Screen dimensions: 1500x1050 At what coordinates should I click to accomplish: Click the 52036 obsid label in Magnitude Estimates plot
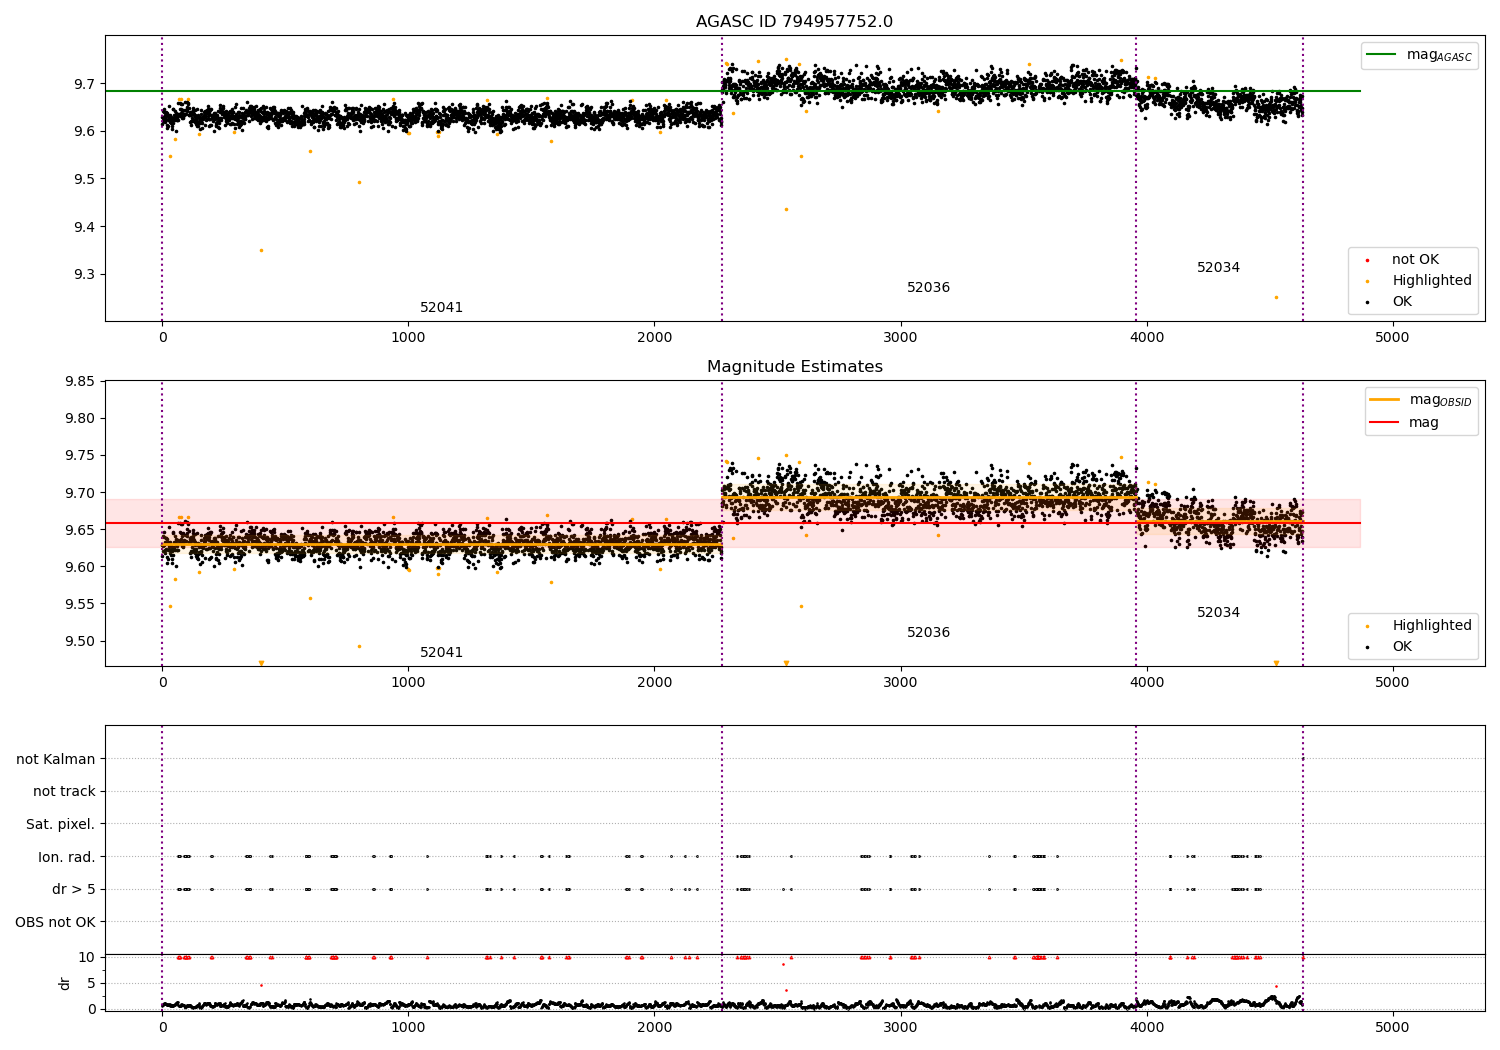tap(928, 633)
